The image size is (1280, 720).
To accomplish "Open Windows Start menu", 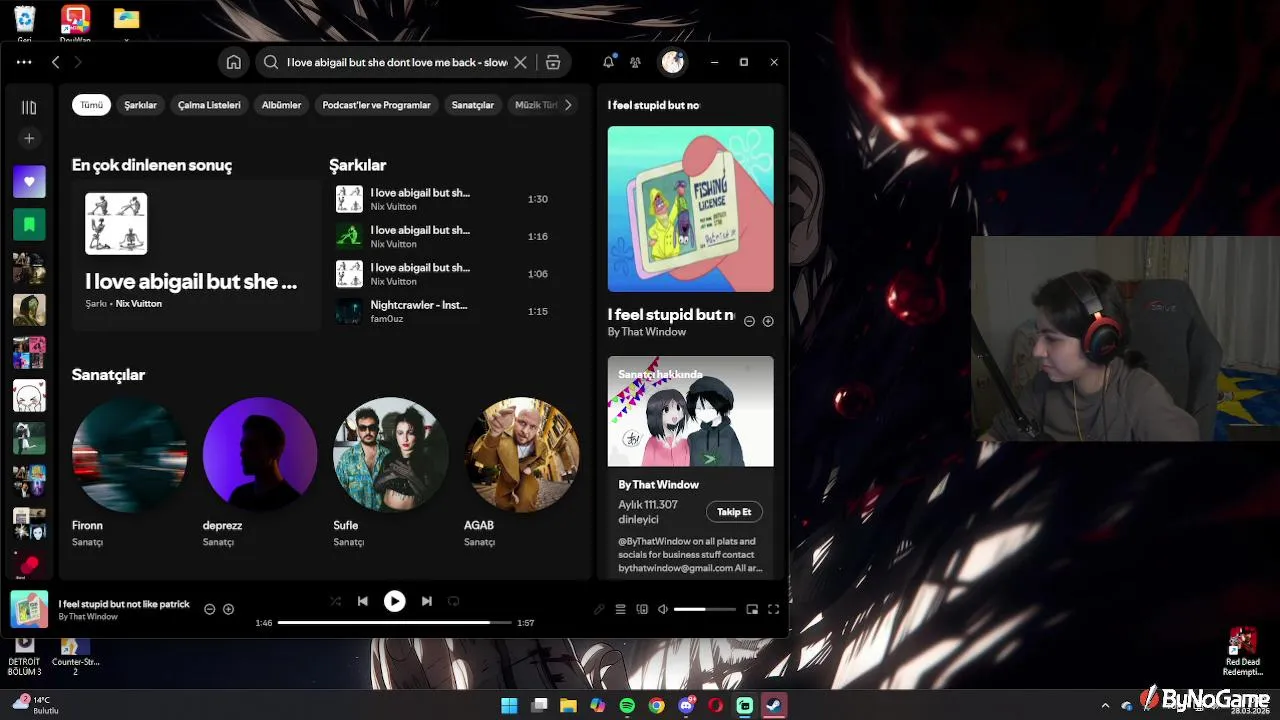I will tap(509, 705).
